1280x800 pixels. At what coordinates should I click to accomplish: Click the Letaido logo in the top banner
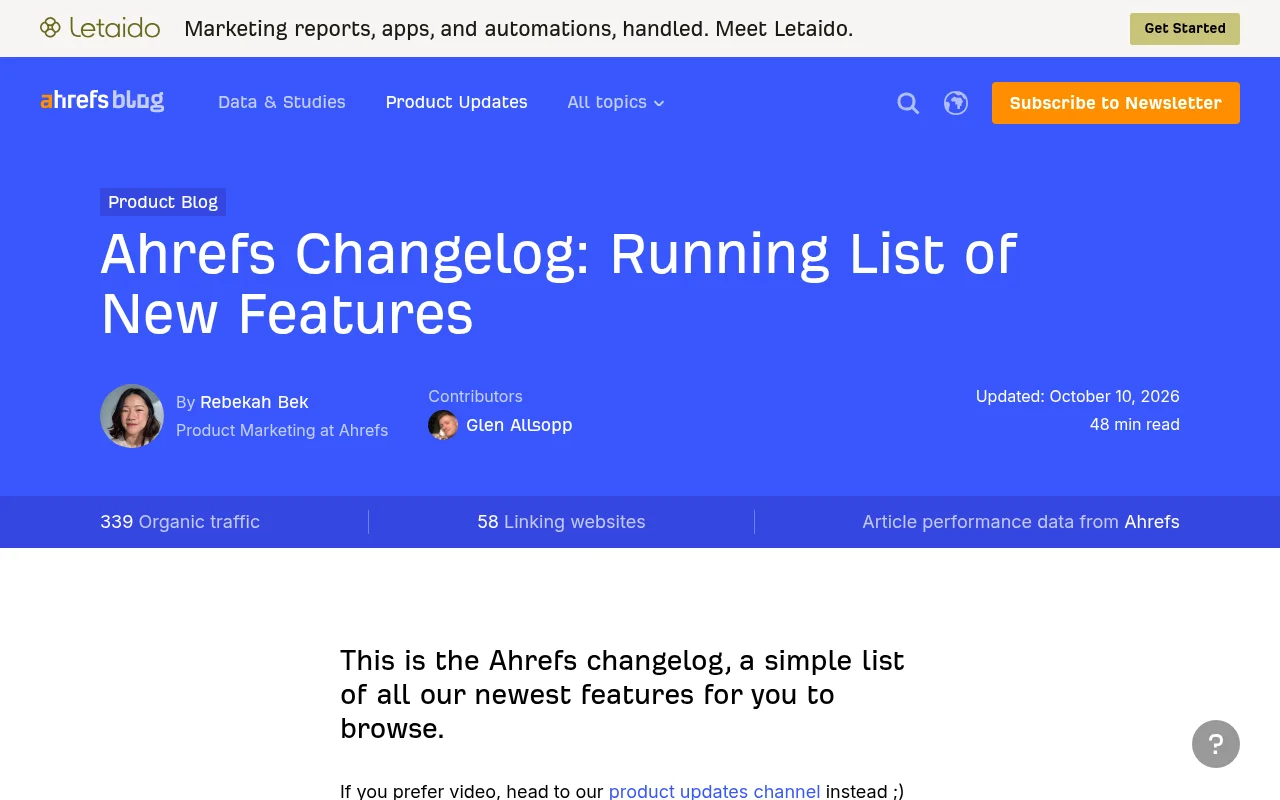(100, 28)
